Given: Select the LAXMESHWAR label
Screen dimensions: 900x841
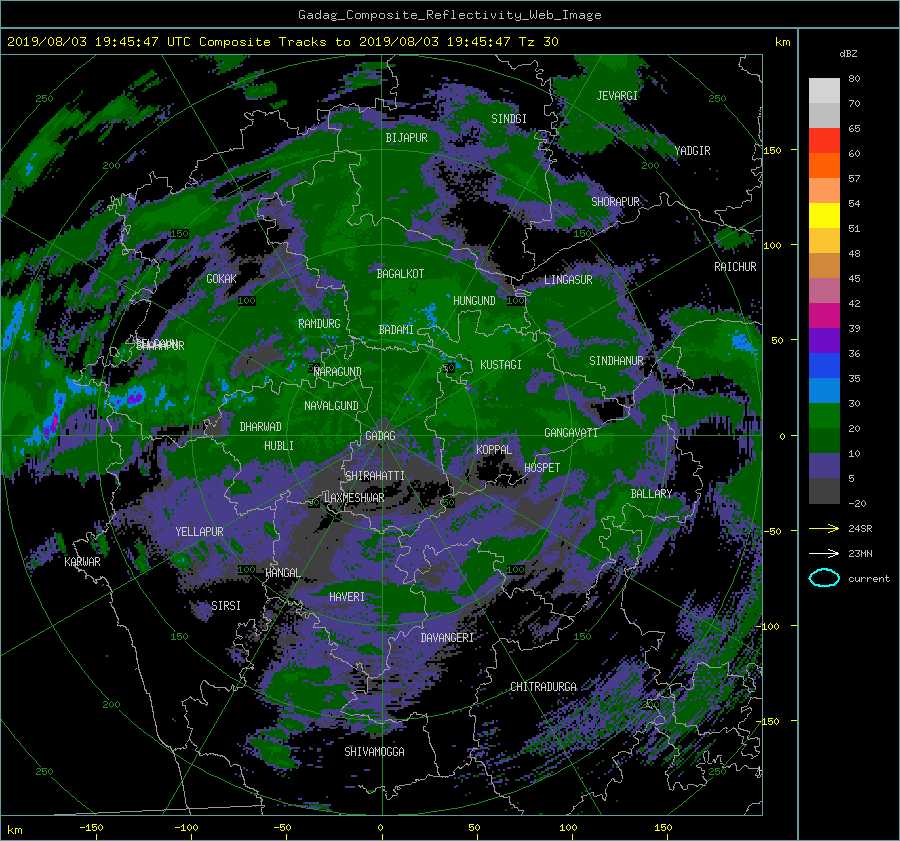Looking at the screenshot, I should [x=354, y=498].
